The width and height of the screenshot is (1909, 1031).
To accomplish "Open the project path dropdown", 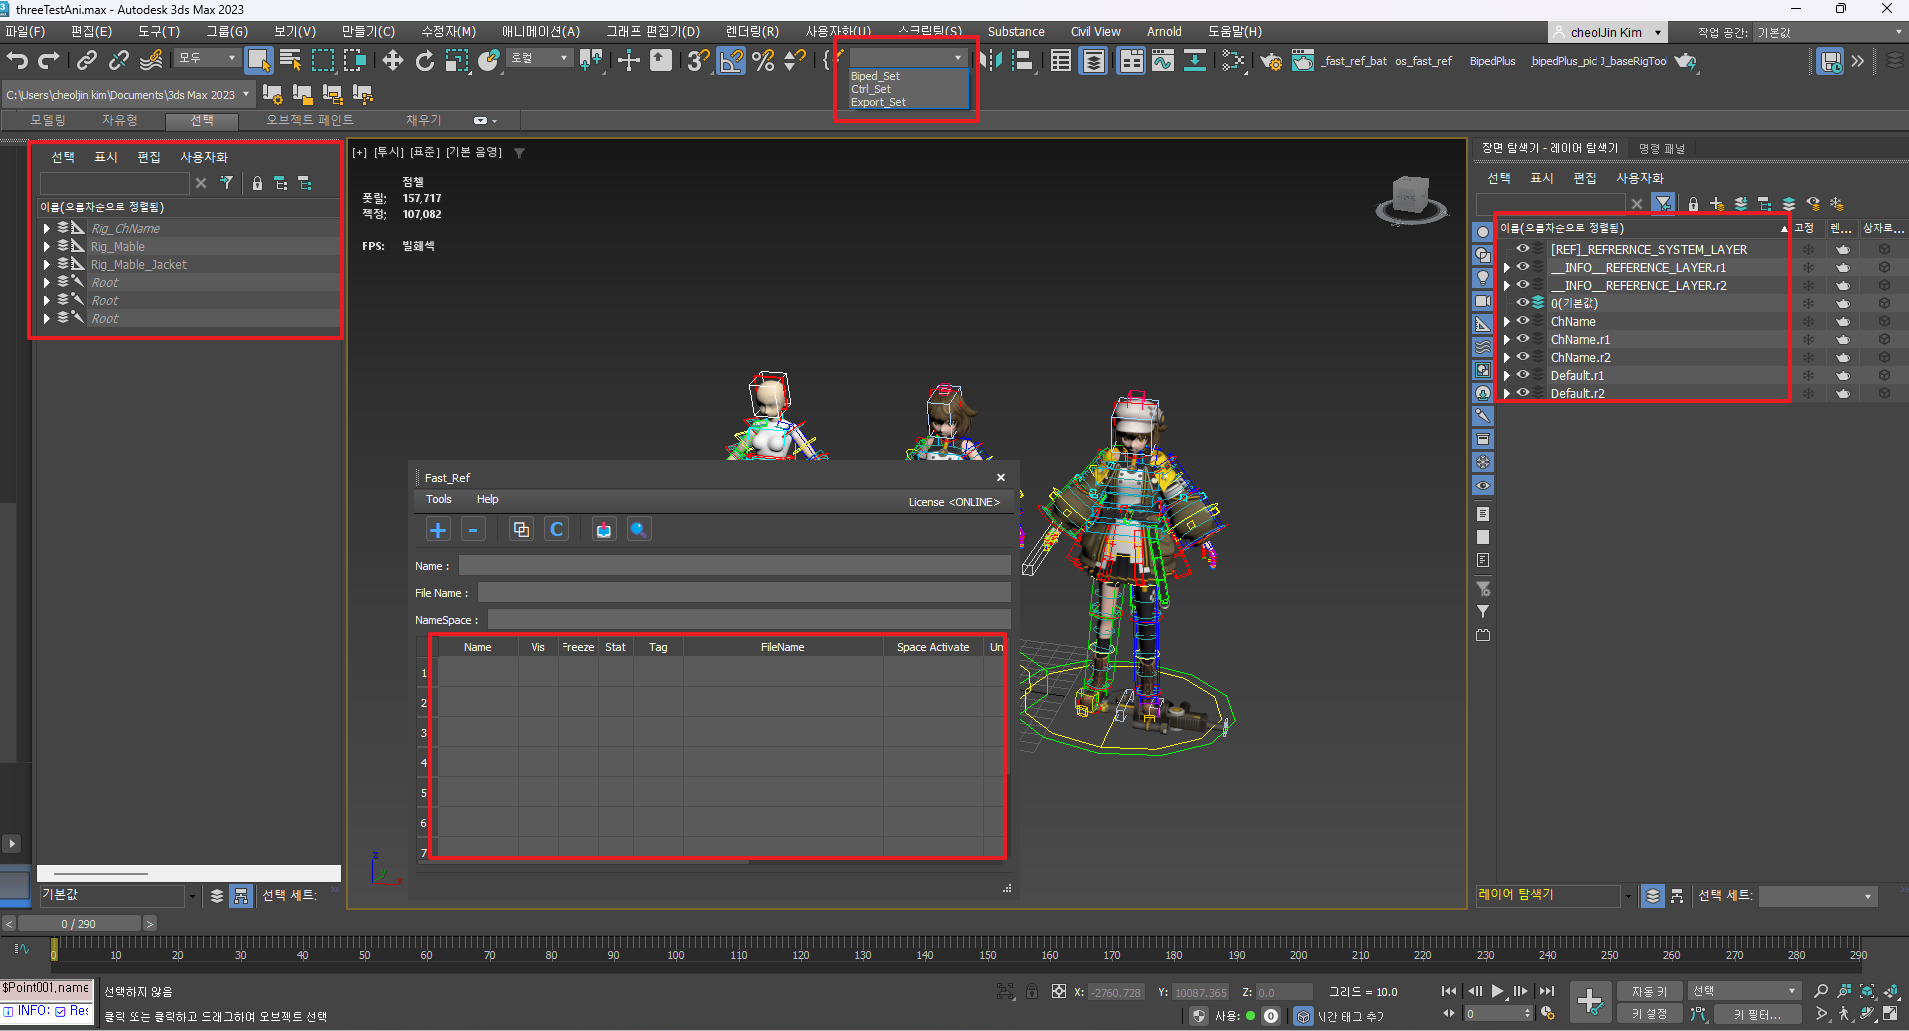I will click(246, 95).
